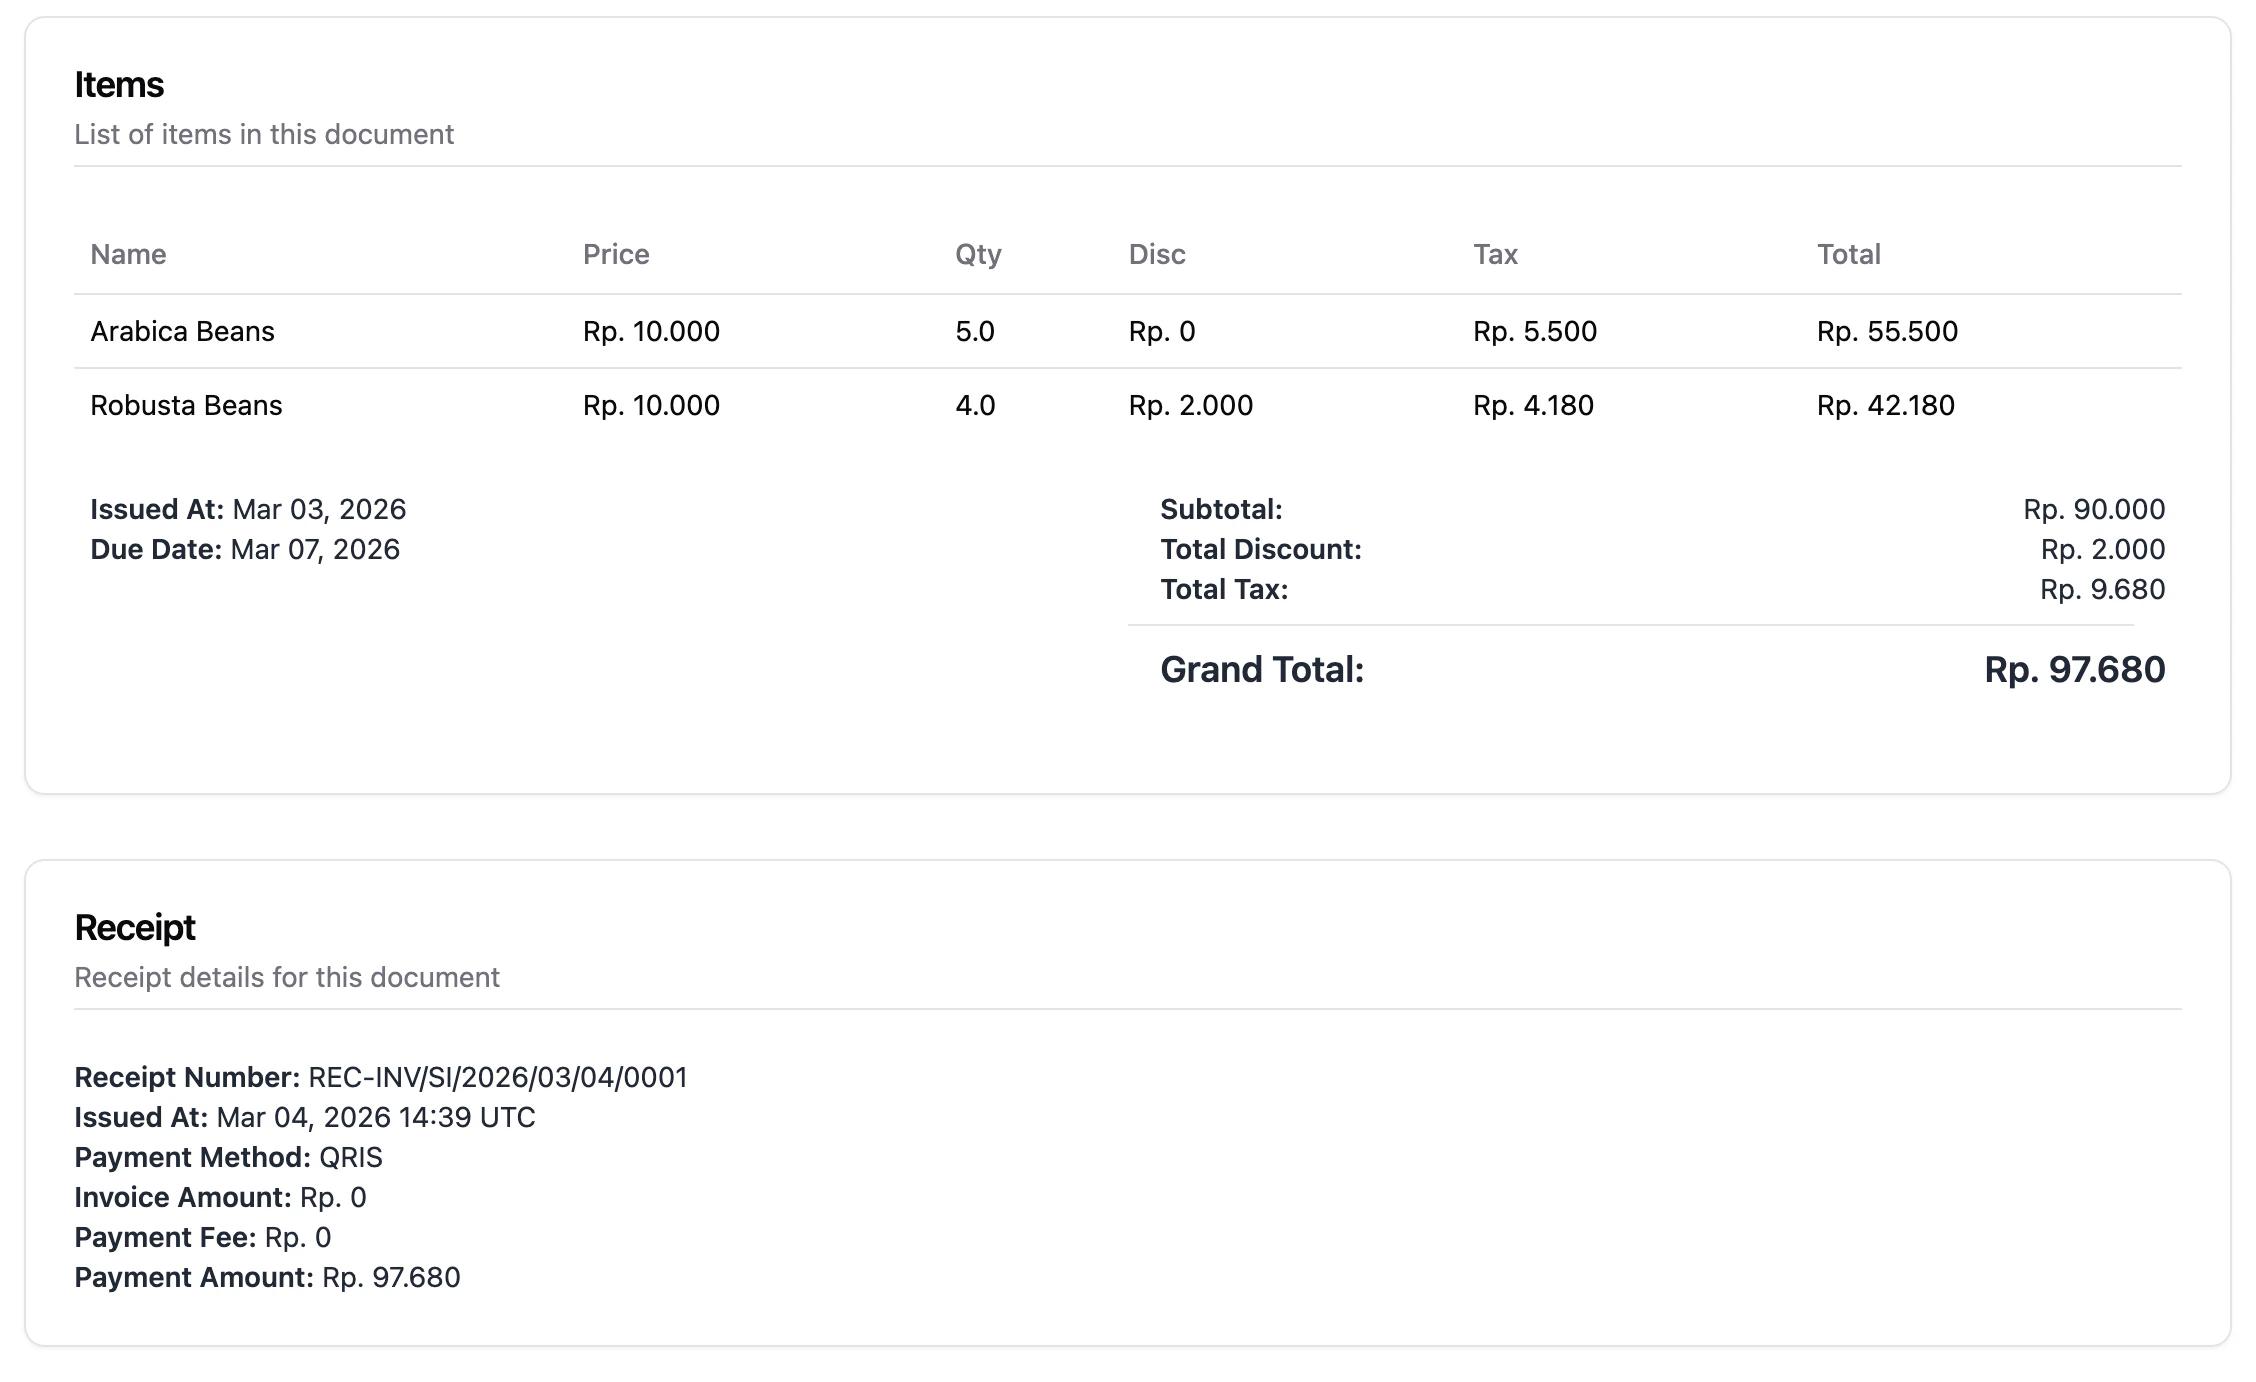Click the Rp. 2.000 discount for Robusta Beans

pos(1191,405)
